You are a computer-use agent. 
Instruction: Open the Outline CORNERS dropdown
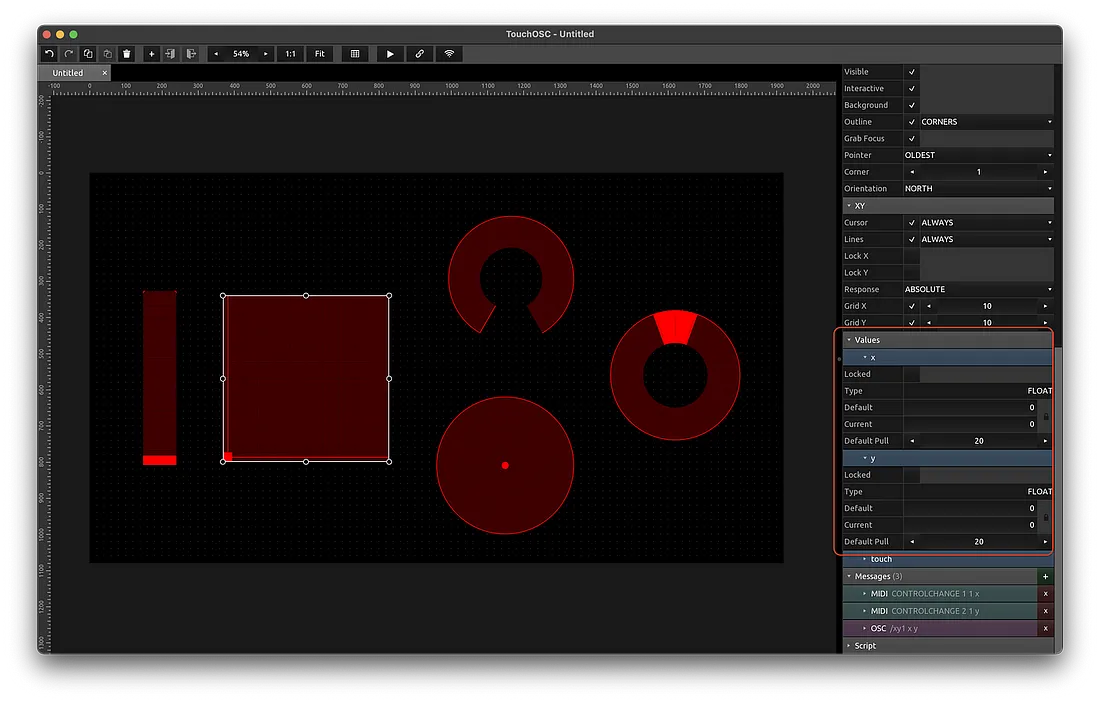(x=985, y=122)
